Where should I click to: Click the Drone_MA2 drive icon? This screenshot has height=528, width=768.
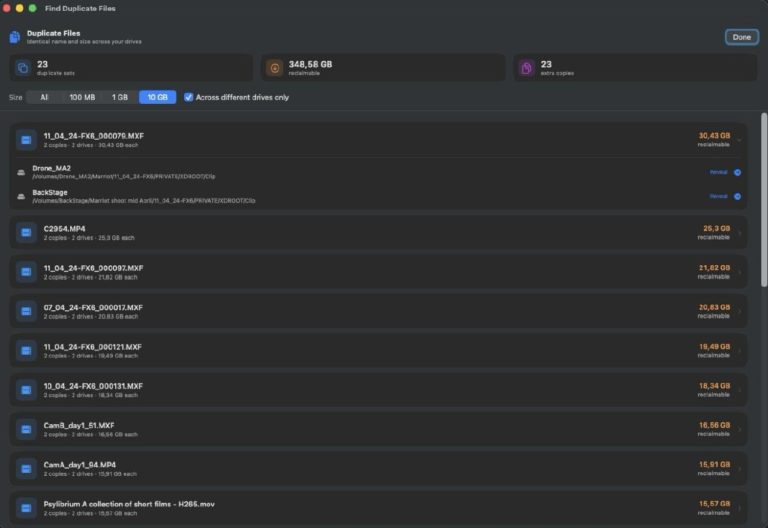point(21,172)
